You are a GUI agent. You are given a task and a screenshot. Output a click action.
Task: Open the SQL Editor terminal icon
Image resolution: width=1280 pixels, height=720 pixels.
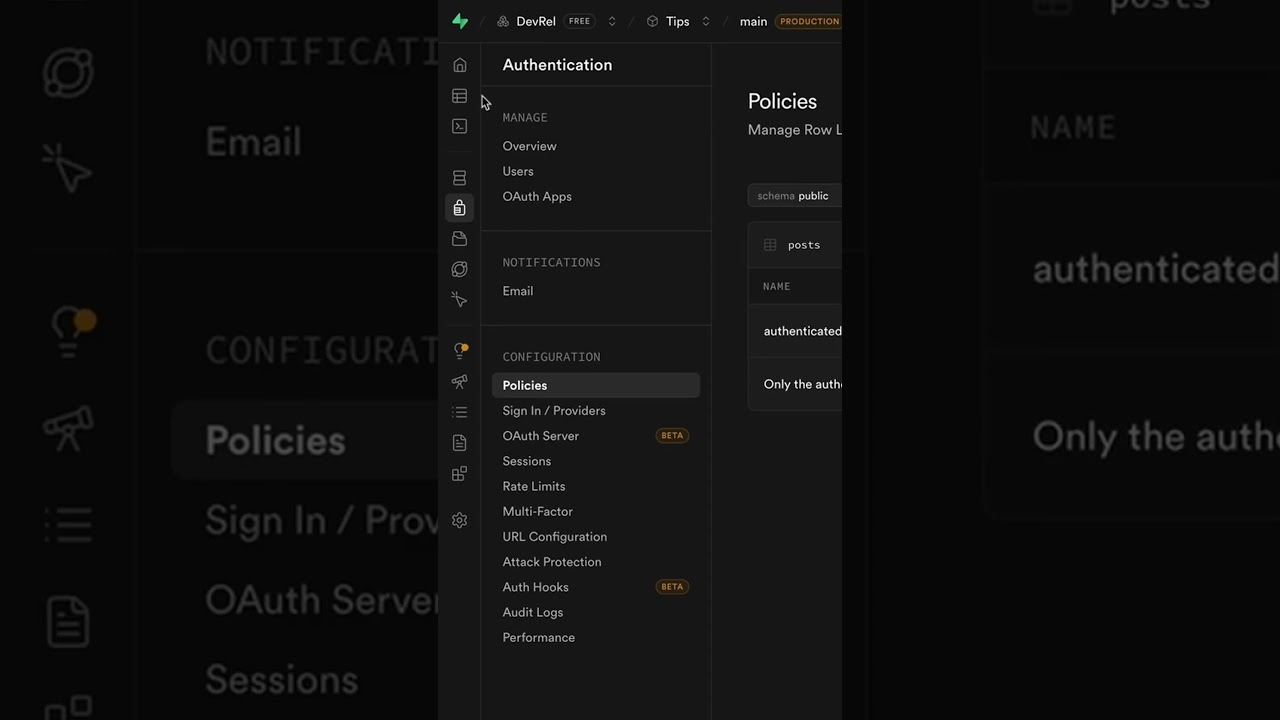pos(460,126)
